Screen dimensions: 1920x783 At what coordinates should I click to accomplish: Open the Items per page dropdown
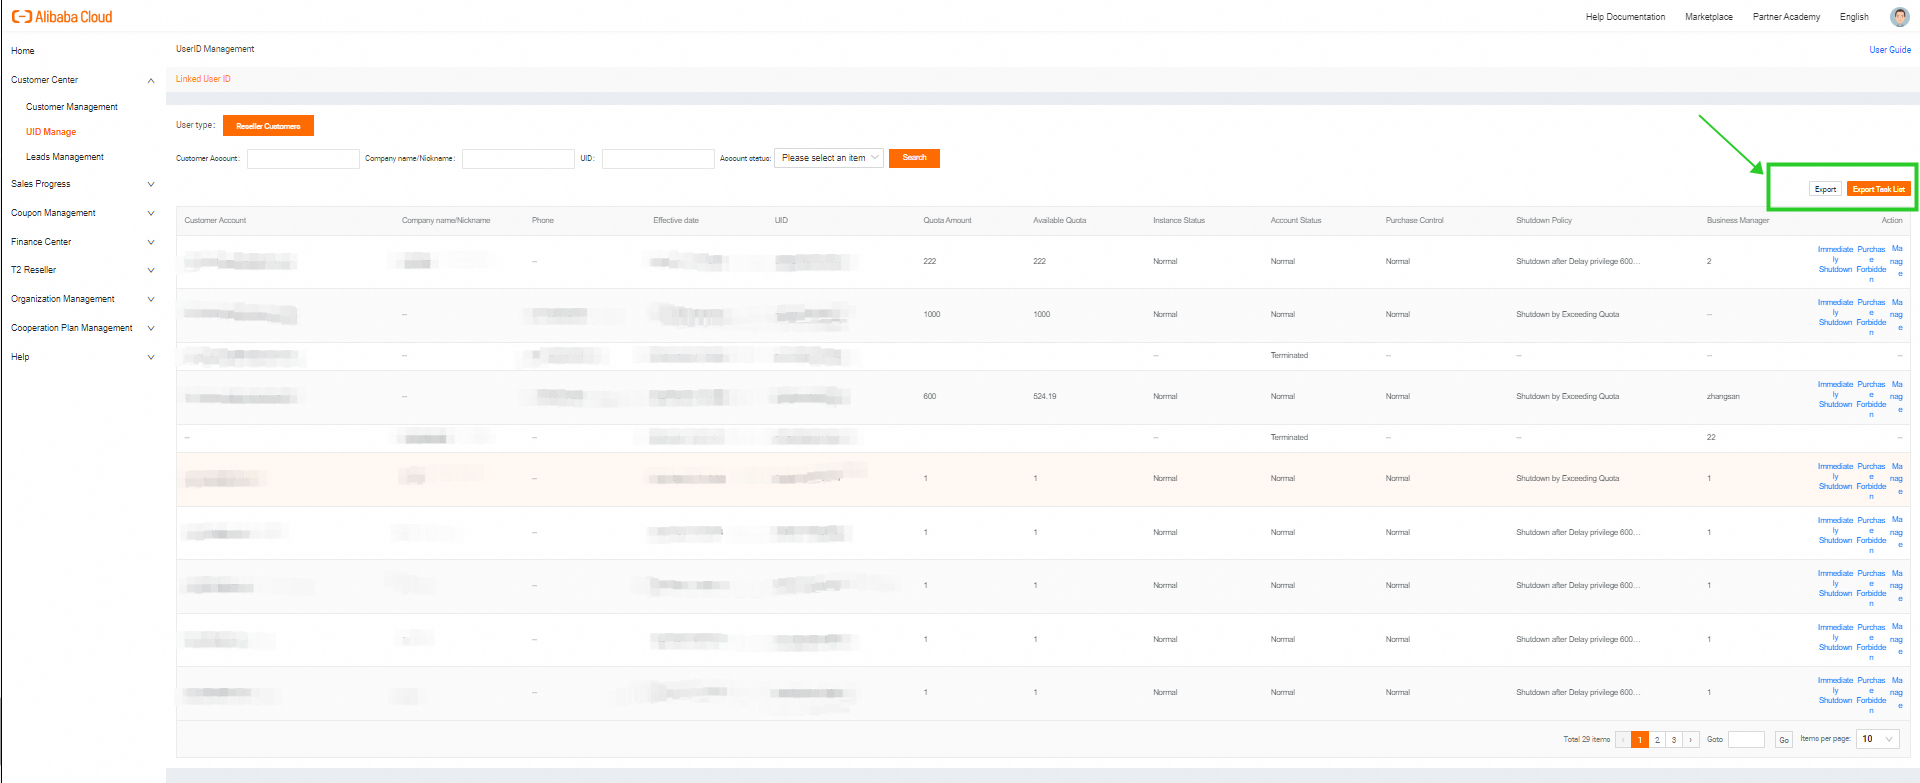pos(1878,739)
